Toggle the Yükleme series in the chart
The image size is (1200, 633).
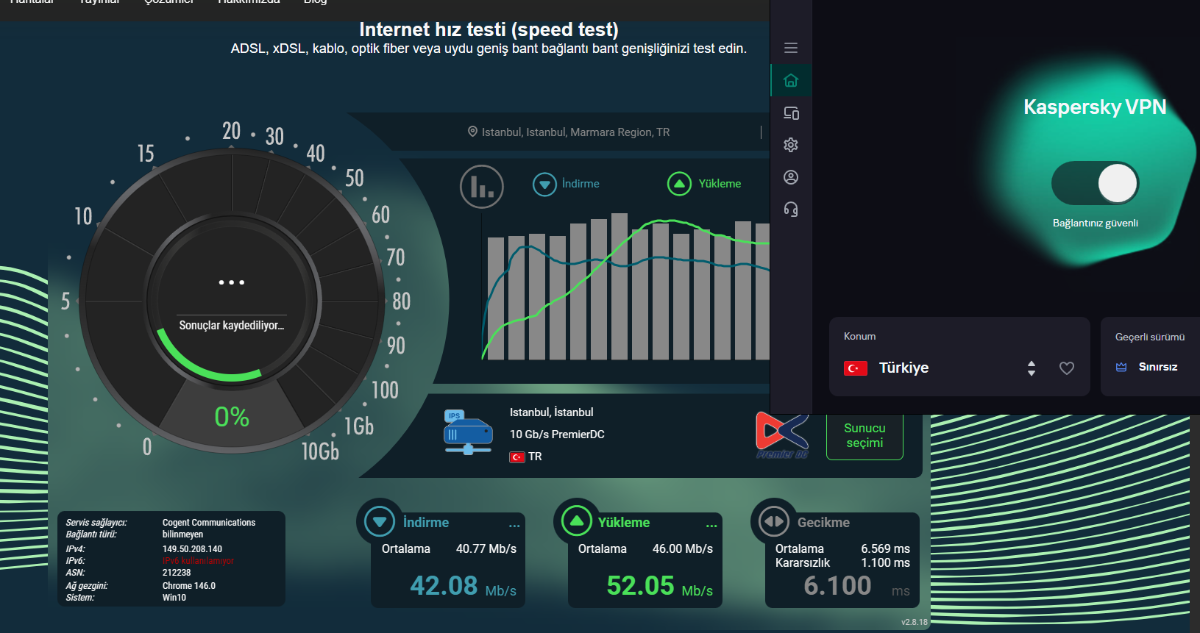point(704,184)
